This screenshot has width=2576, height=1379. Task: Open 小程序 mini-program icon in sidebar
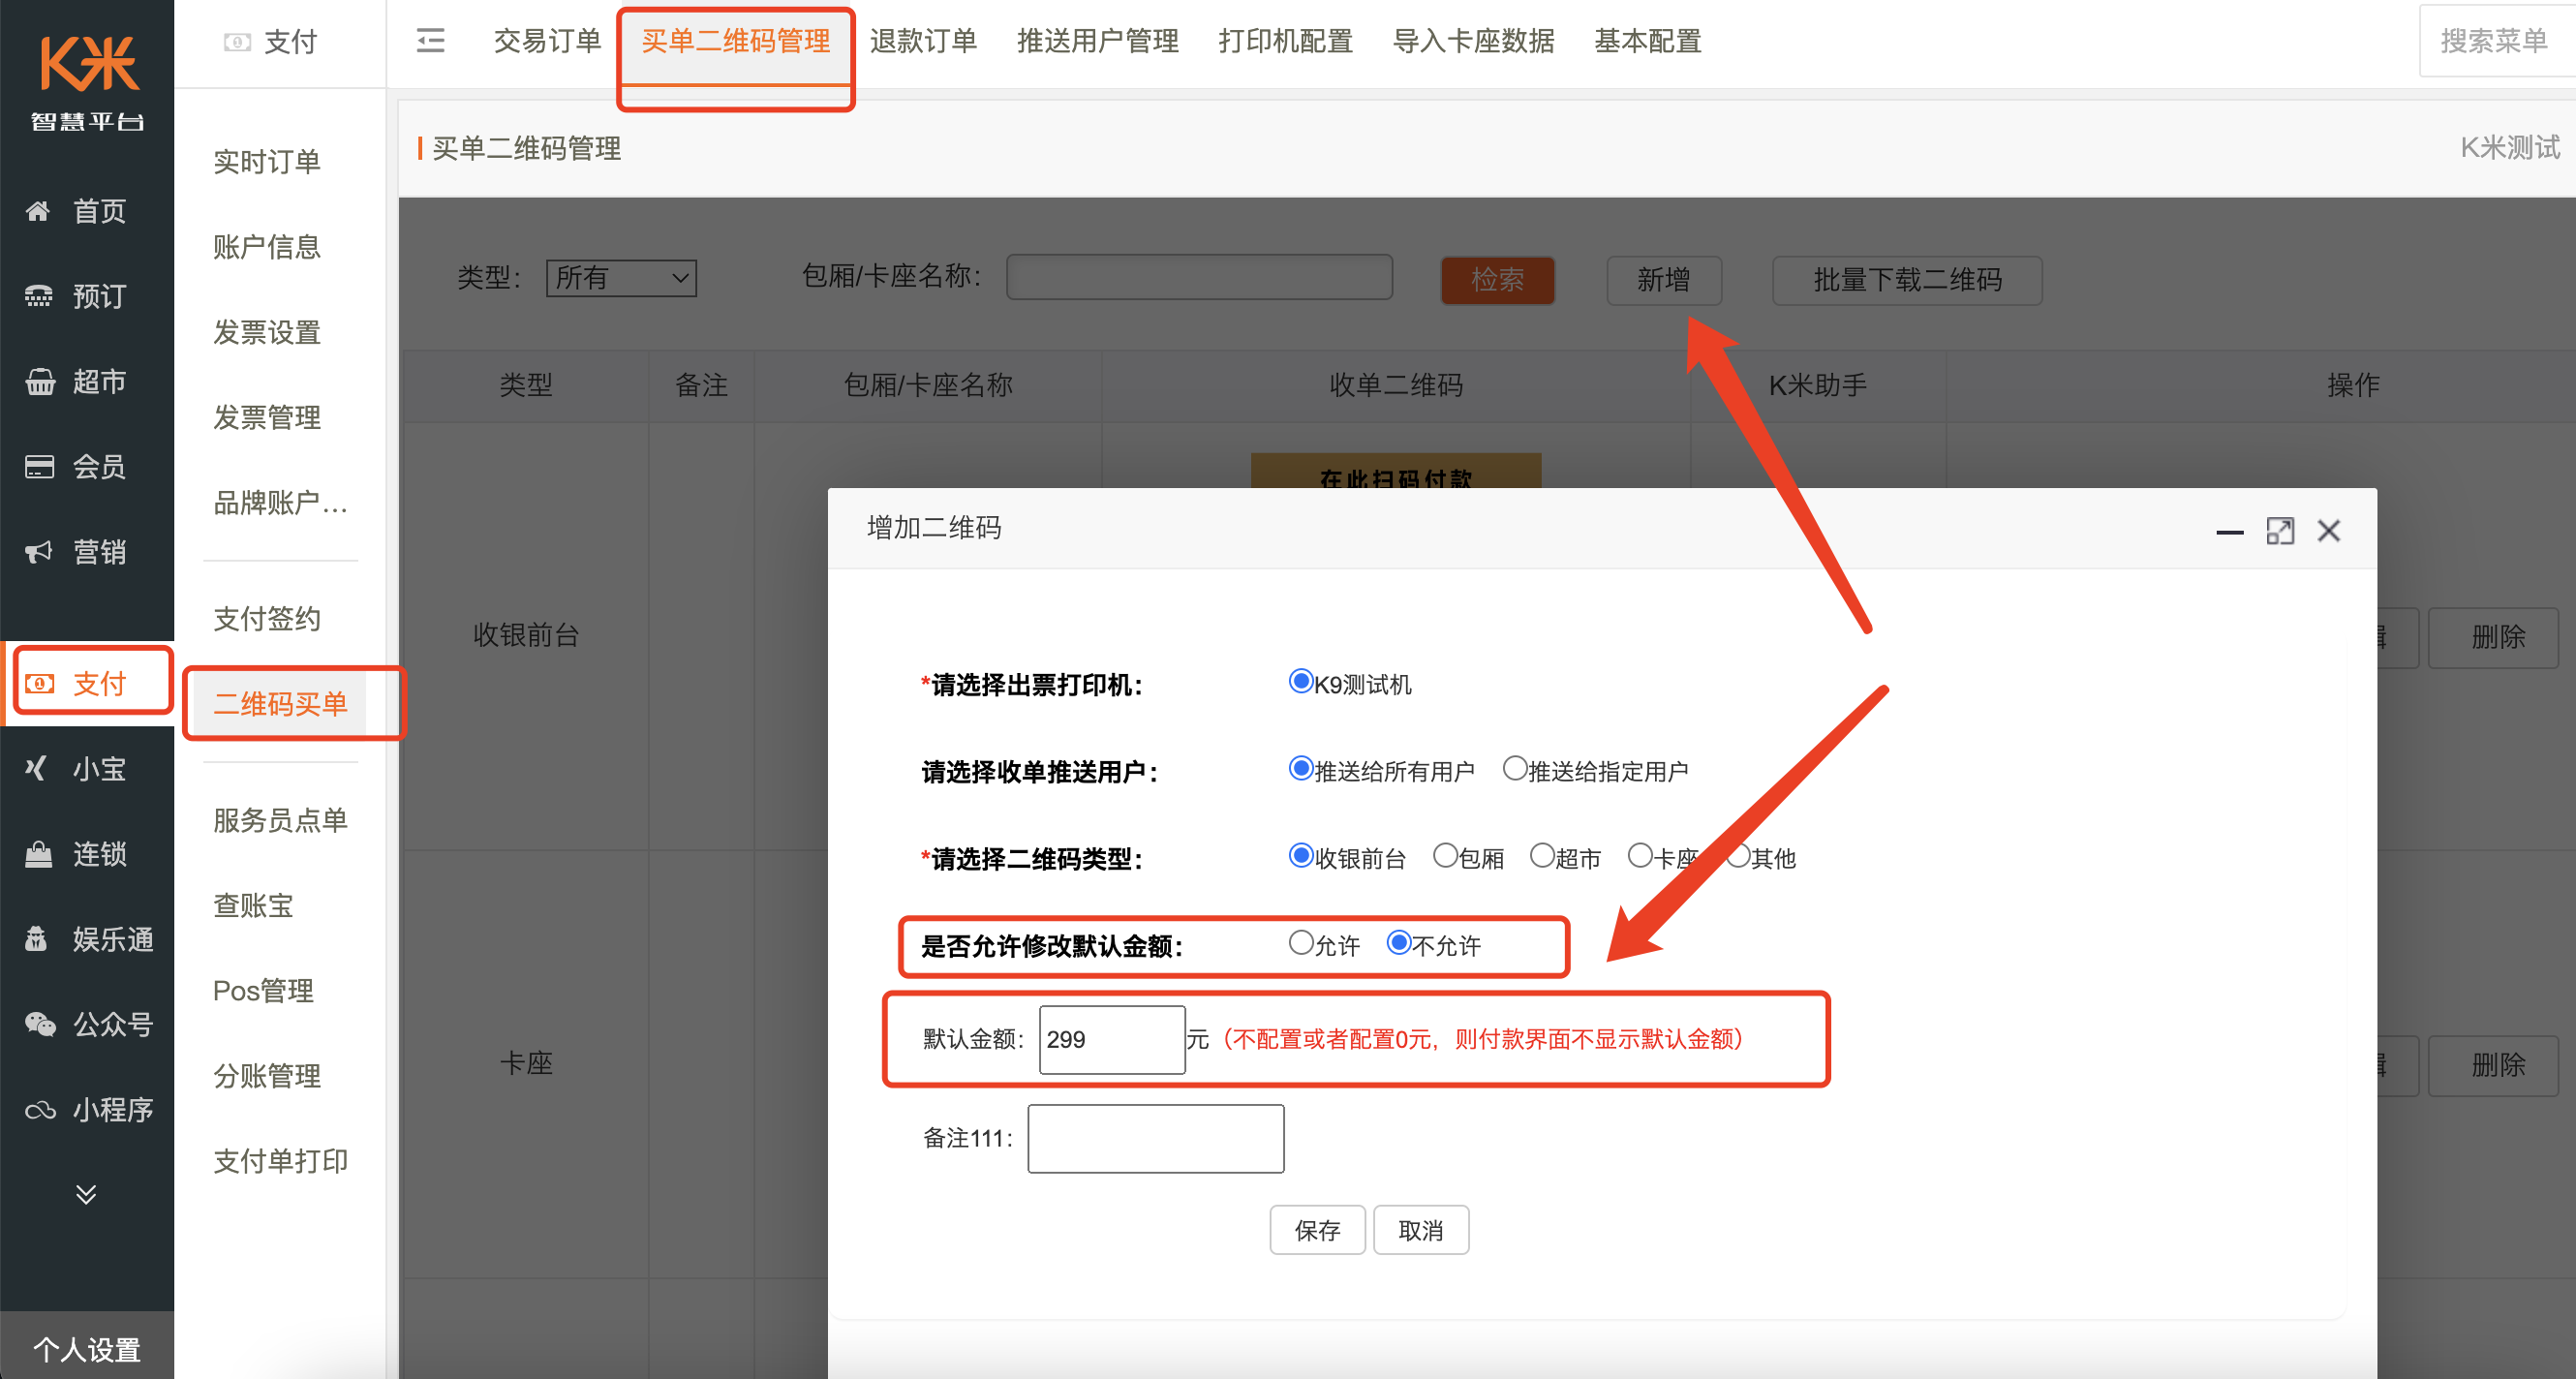point(39,1110)
